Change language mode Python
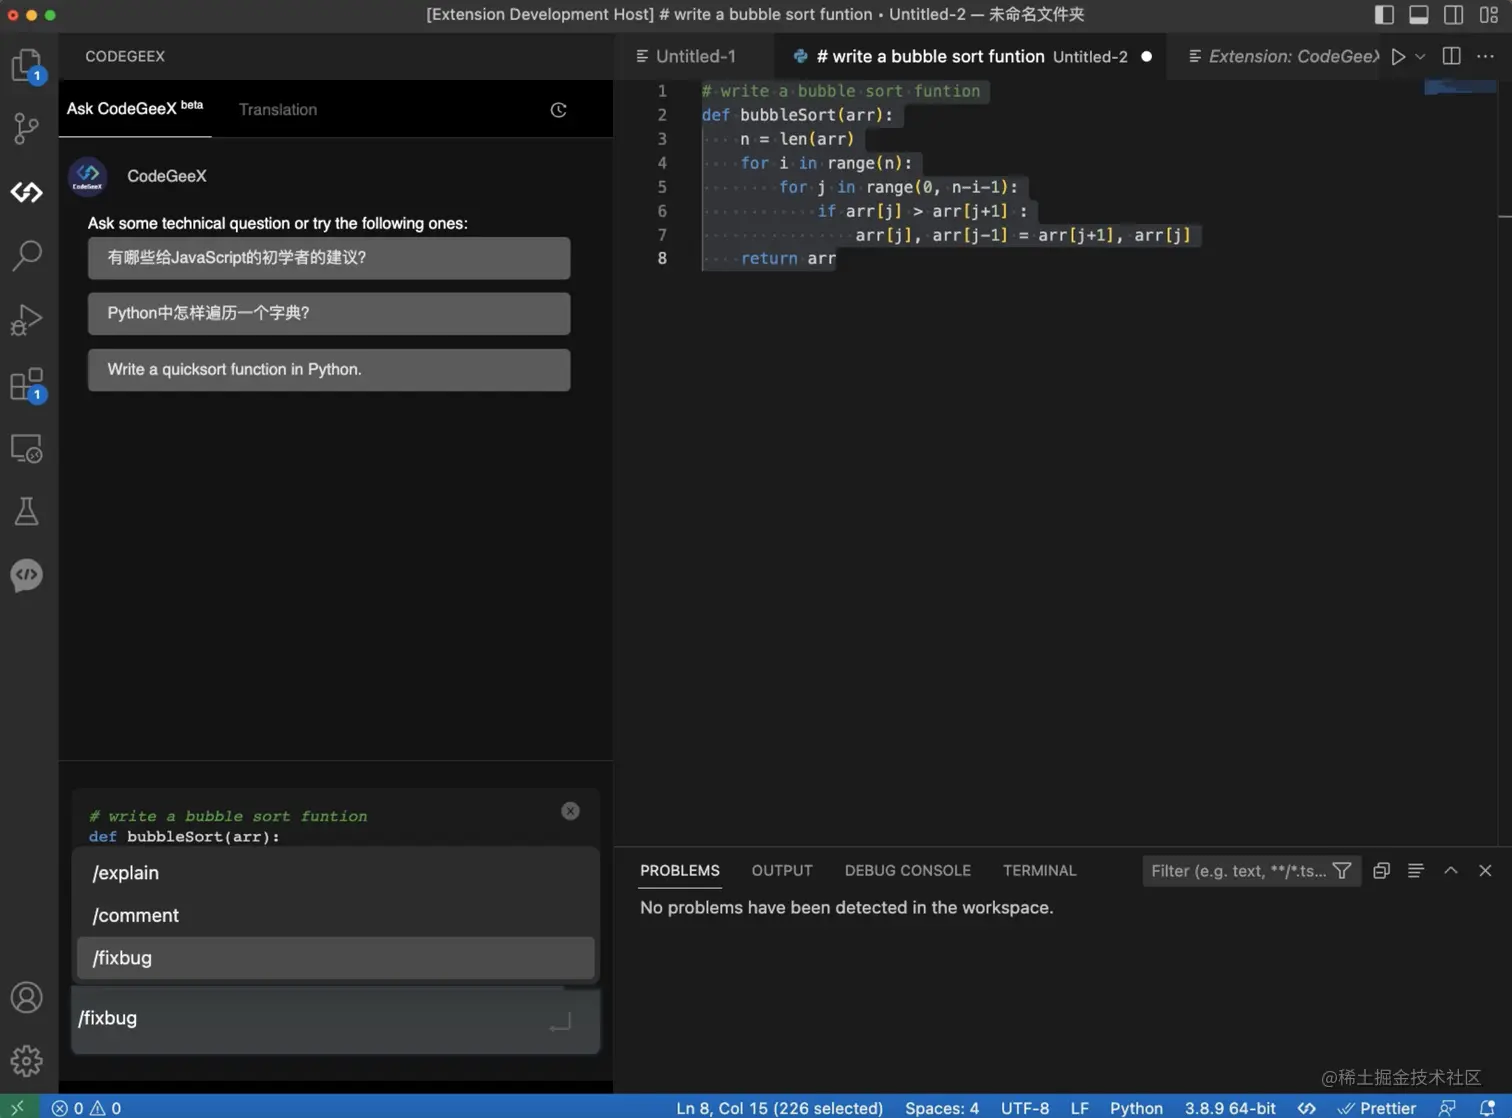The width and height of the screenshot is (1512, 1118). tap(1136, 1108)
